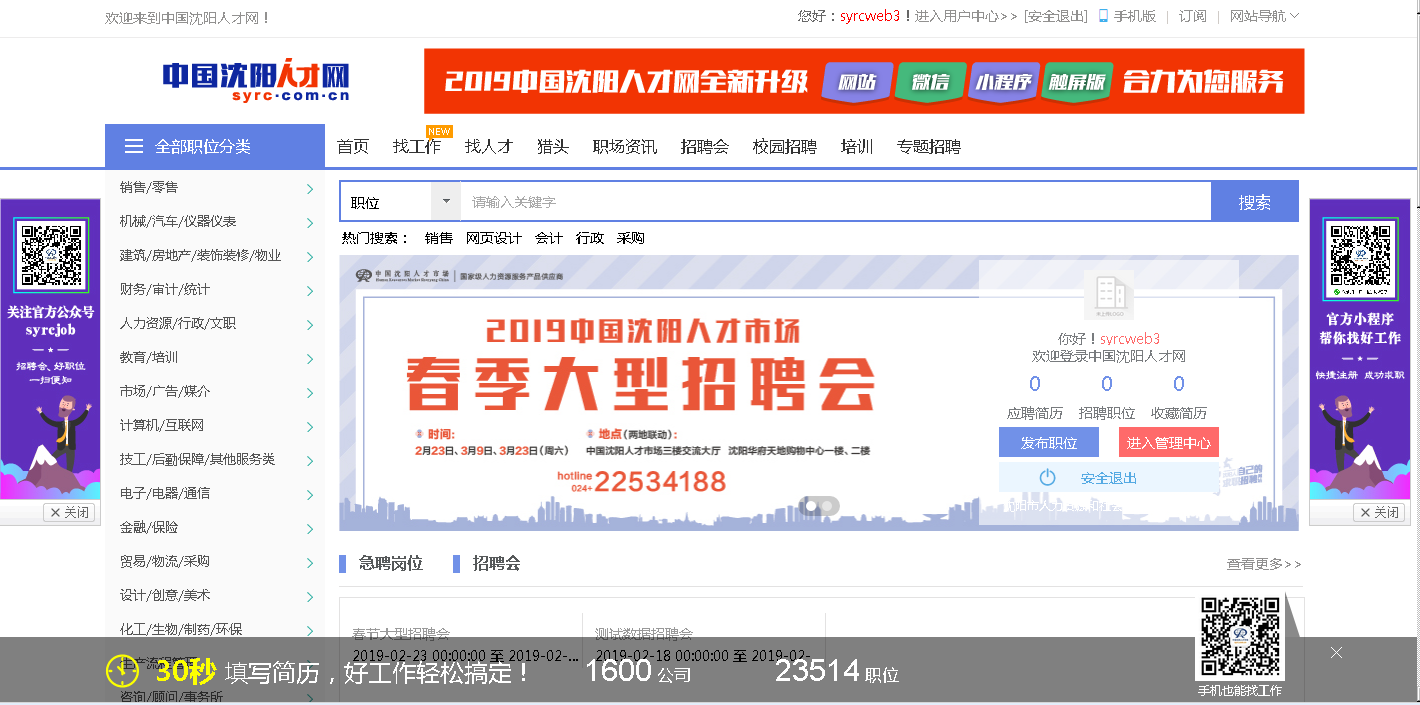Click the 查看更多>> link
Screen dimensions: 1420x705
click(x=1264, y=564)
